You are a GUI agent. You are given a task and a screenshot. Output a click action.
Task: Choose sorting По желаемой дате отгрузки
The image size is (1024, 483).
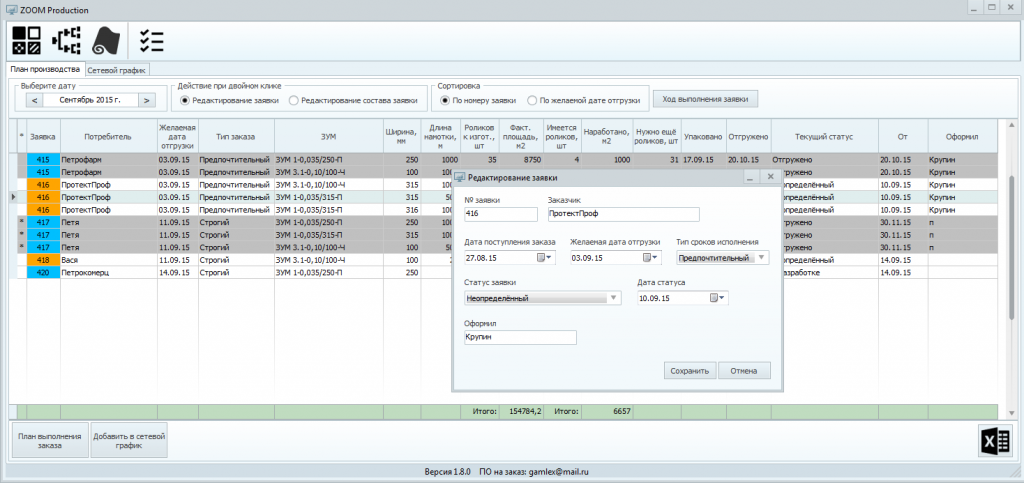533,100
